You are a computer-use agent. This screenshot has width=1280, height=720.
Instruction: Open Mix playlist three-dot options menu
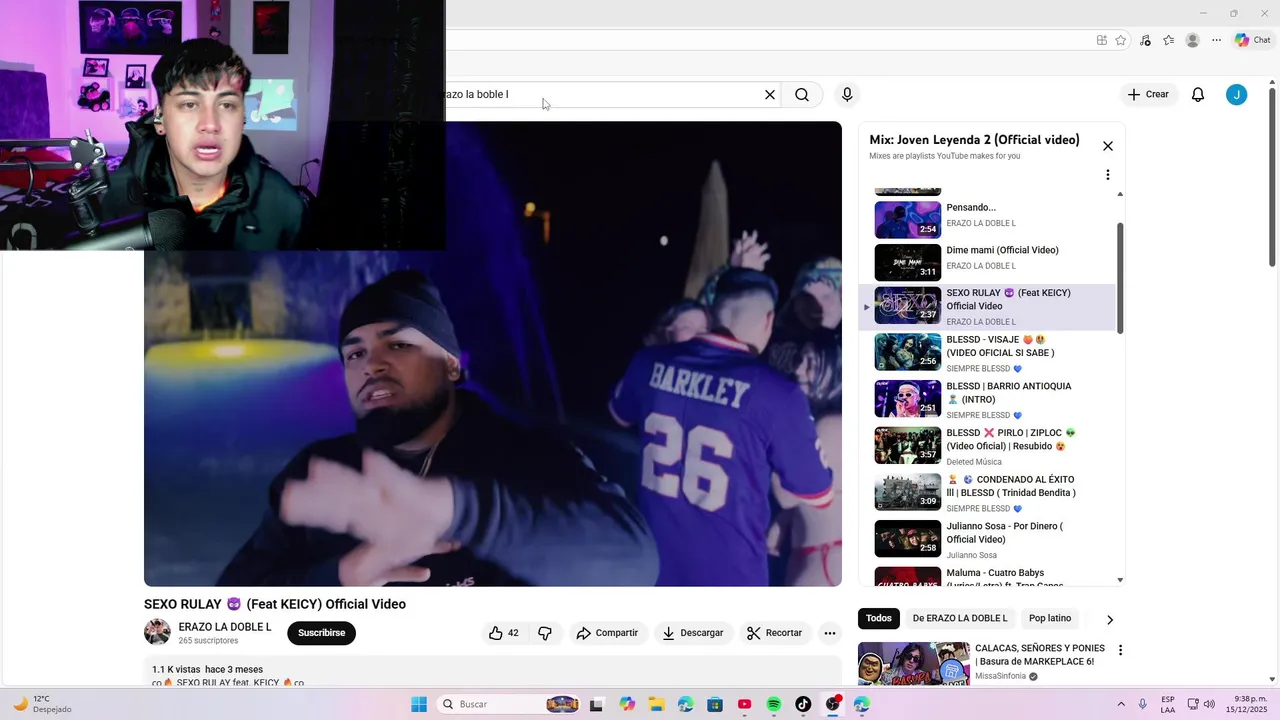coord(1107,175)
